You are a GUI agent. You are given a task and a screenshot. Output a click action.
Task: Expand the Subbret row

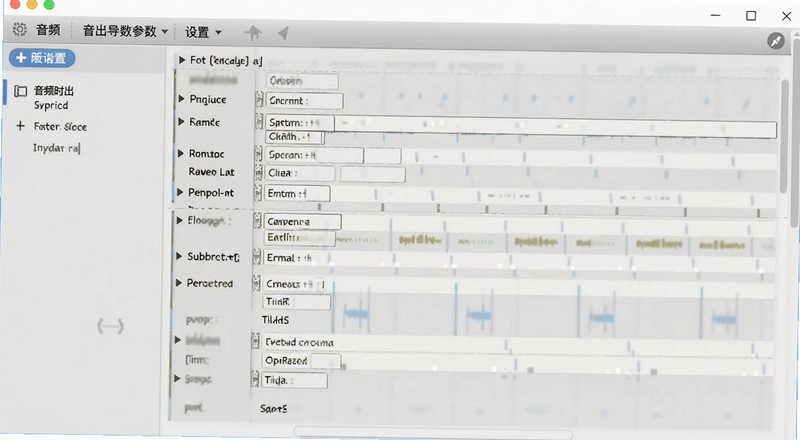[179, 256]
